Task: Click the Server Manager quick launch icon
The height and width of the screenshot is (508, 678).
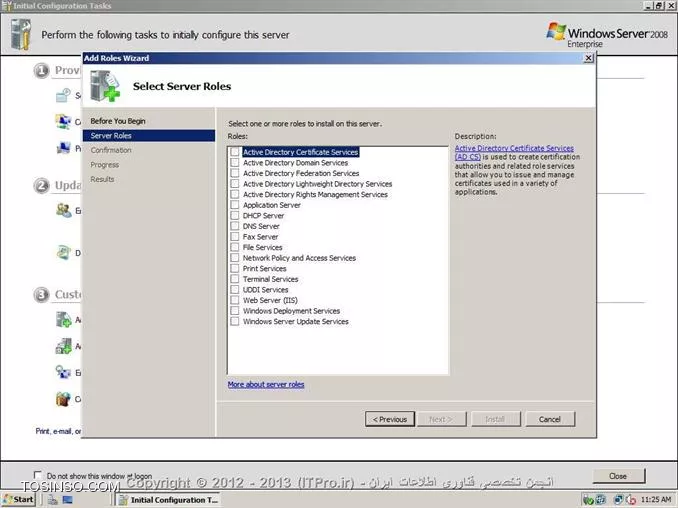Action: (52, 500)
